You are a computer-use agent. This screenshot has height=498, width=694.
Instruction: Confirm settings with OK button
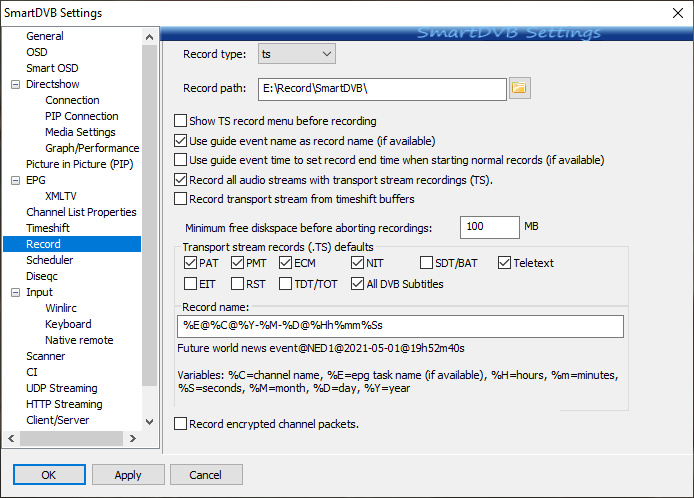[49, 475]
